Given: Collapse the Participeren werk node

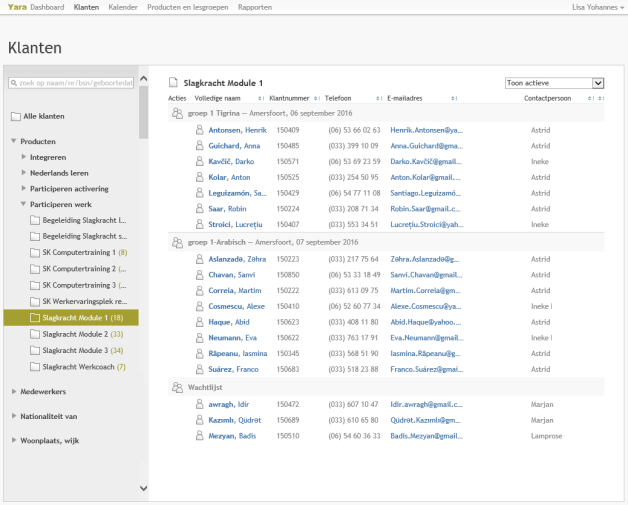Looking at the screenshot, I should coord(25,204).
